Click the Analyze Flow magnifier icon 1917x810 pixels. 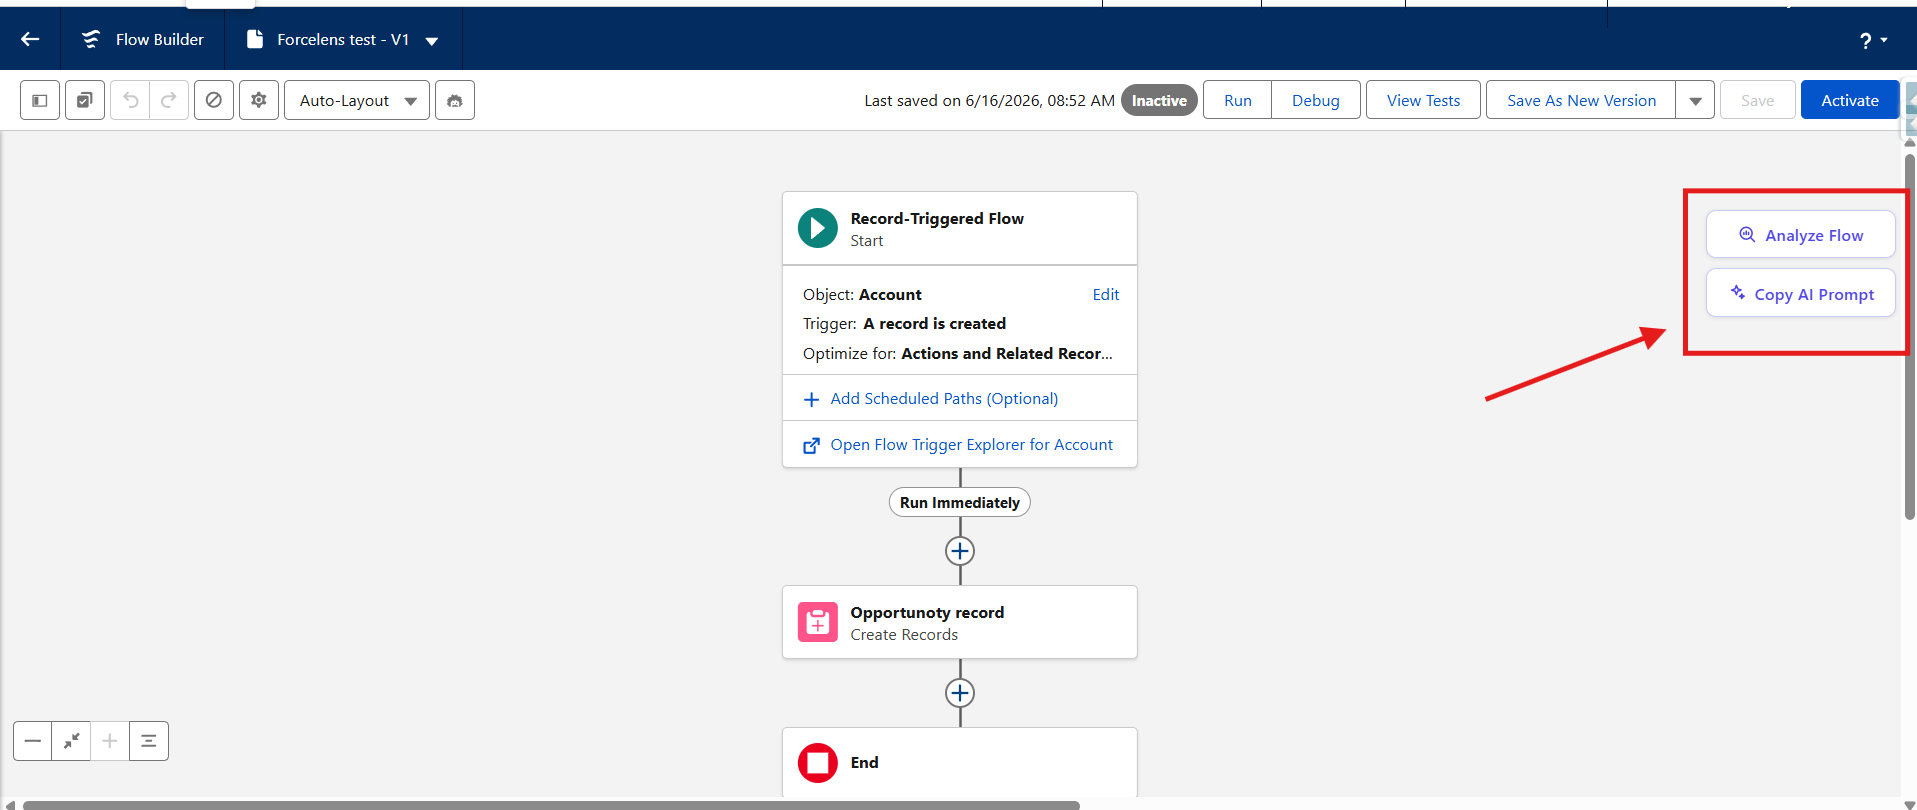click(1747, 234)
